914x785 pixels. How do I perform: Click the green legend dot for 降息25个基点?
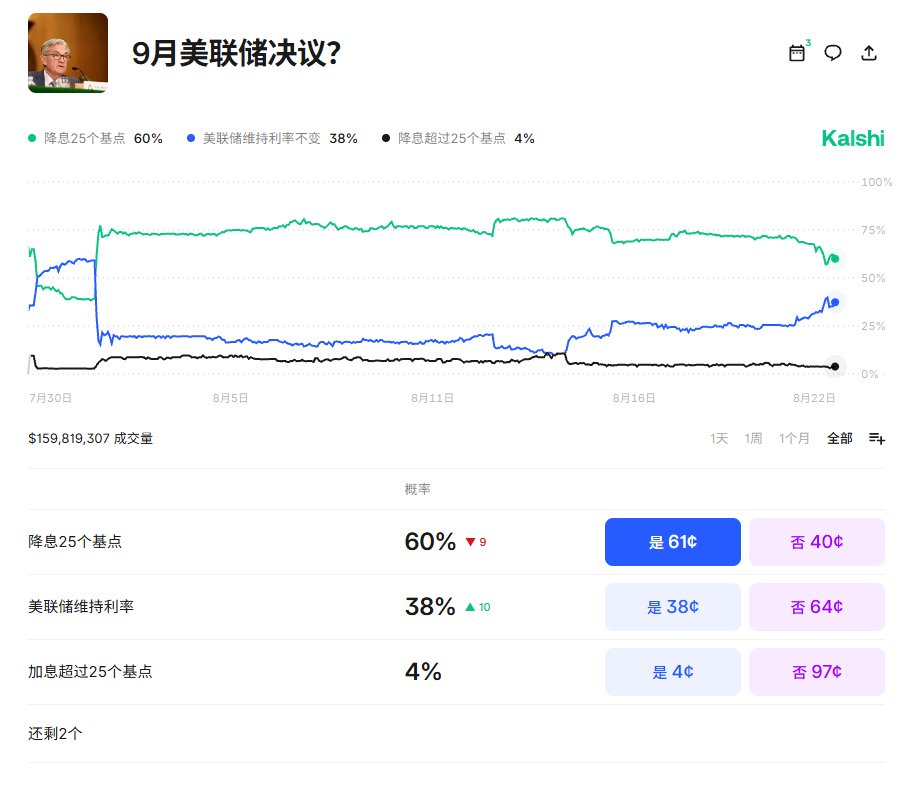coord(32,138)
